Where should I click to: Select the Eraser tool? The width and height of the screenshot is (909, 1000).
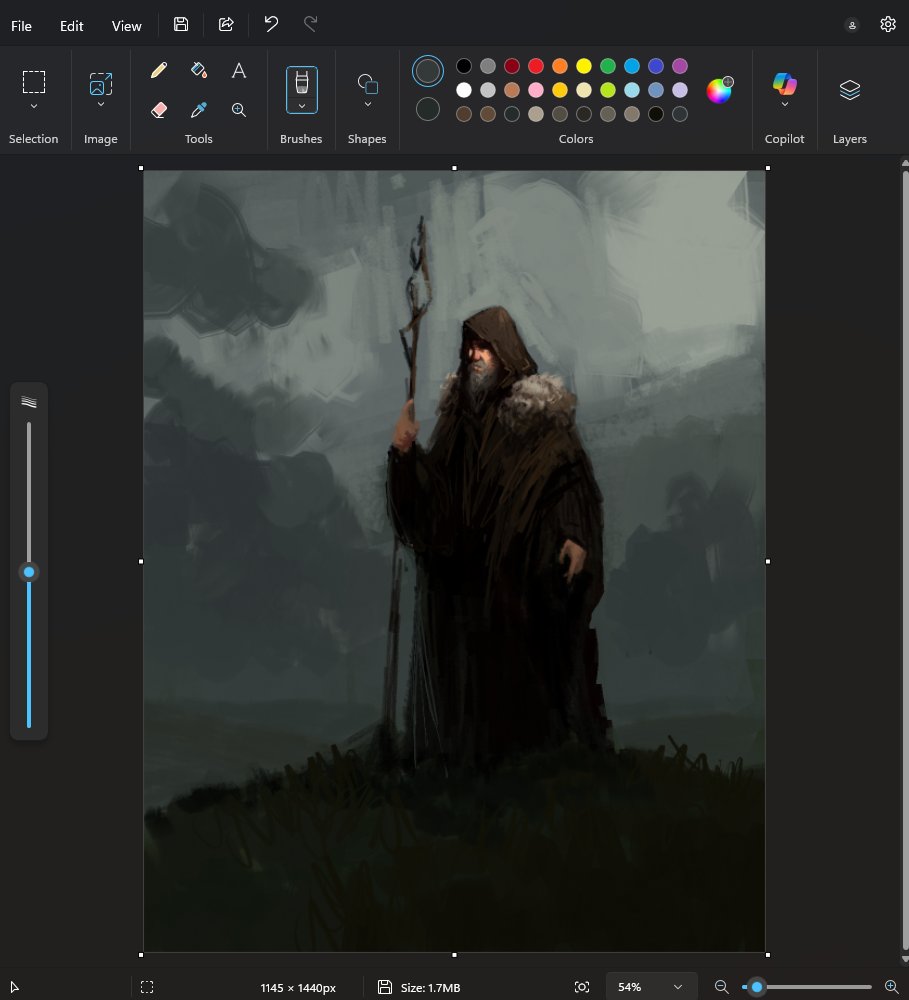click(x=159, y=110)
